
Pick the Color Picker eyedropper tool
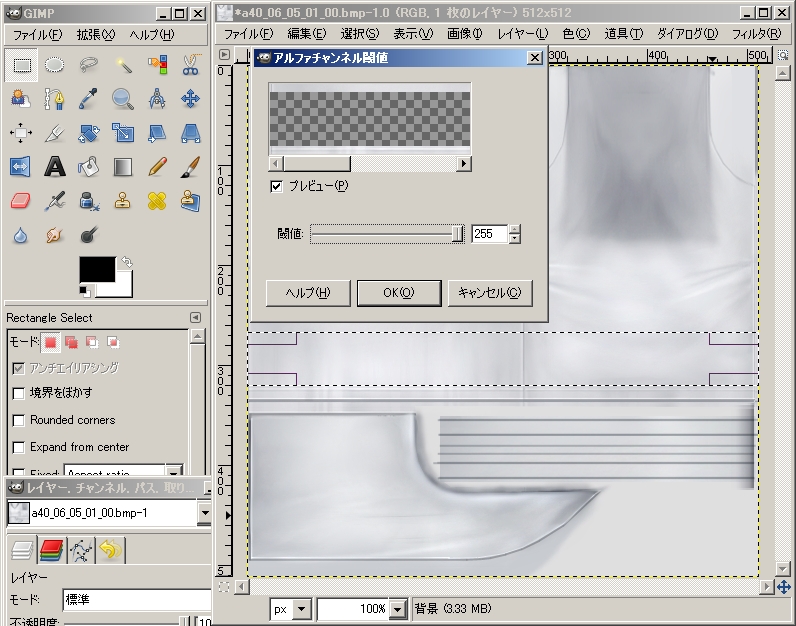[x=89, y=98]
